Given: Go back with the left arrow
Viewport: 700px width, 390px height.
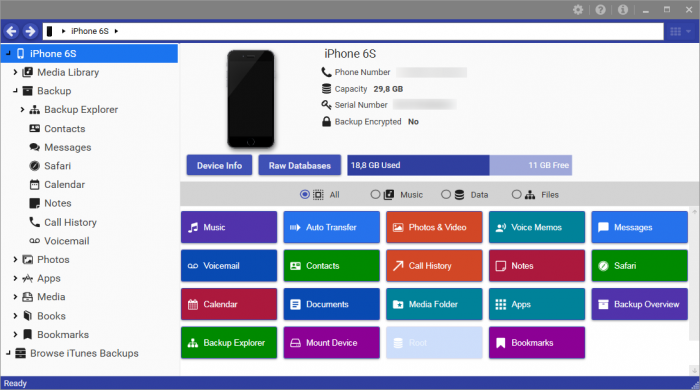Looking at the screenshot, I should coord(12,31).
